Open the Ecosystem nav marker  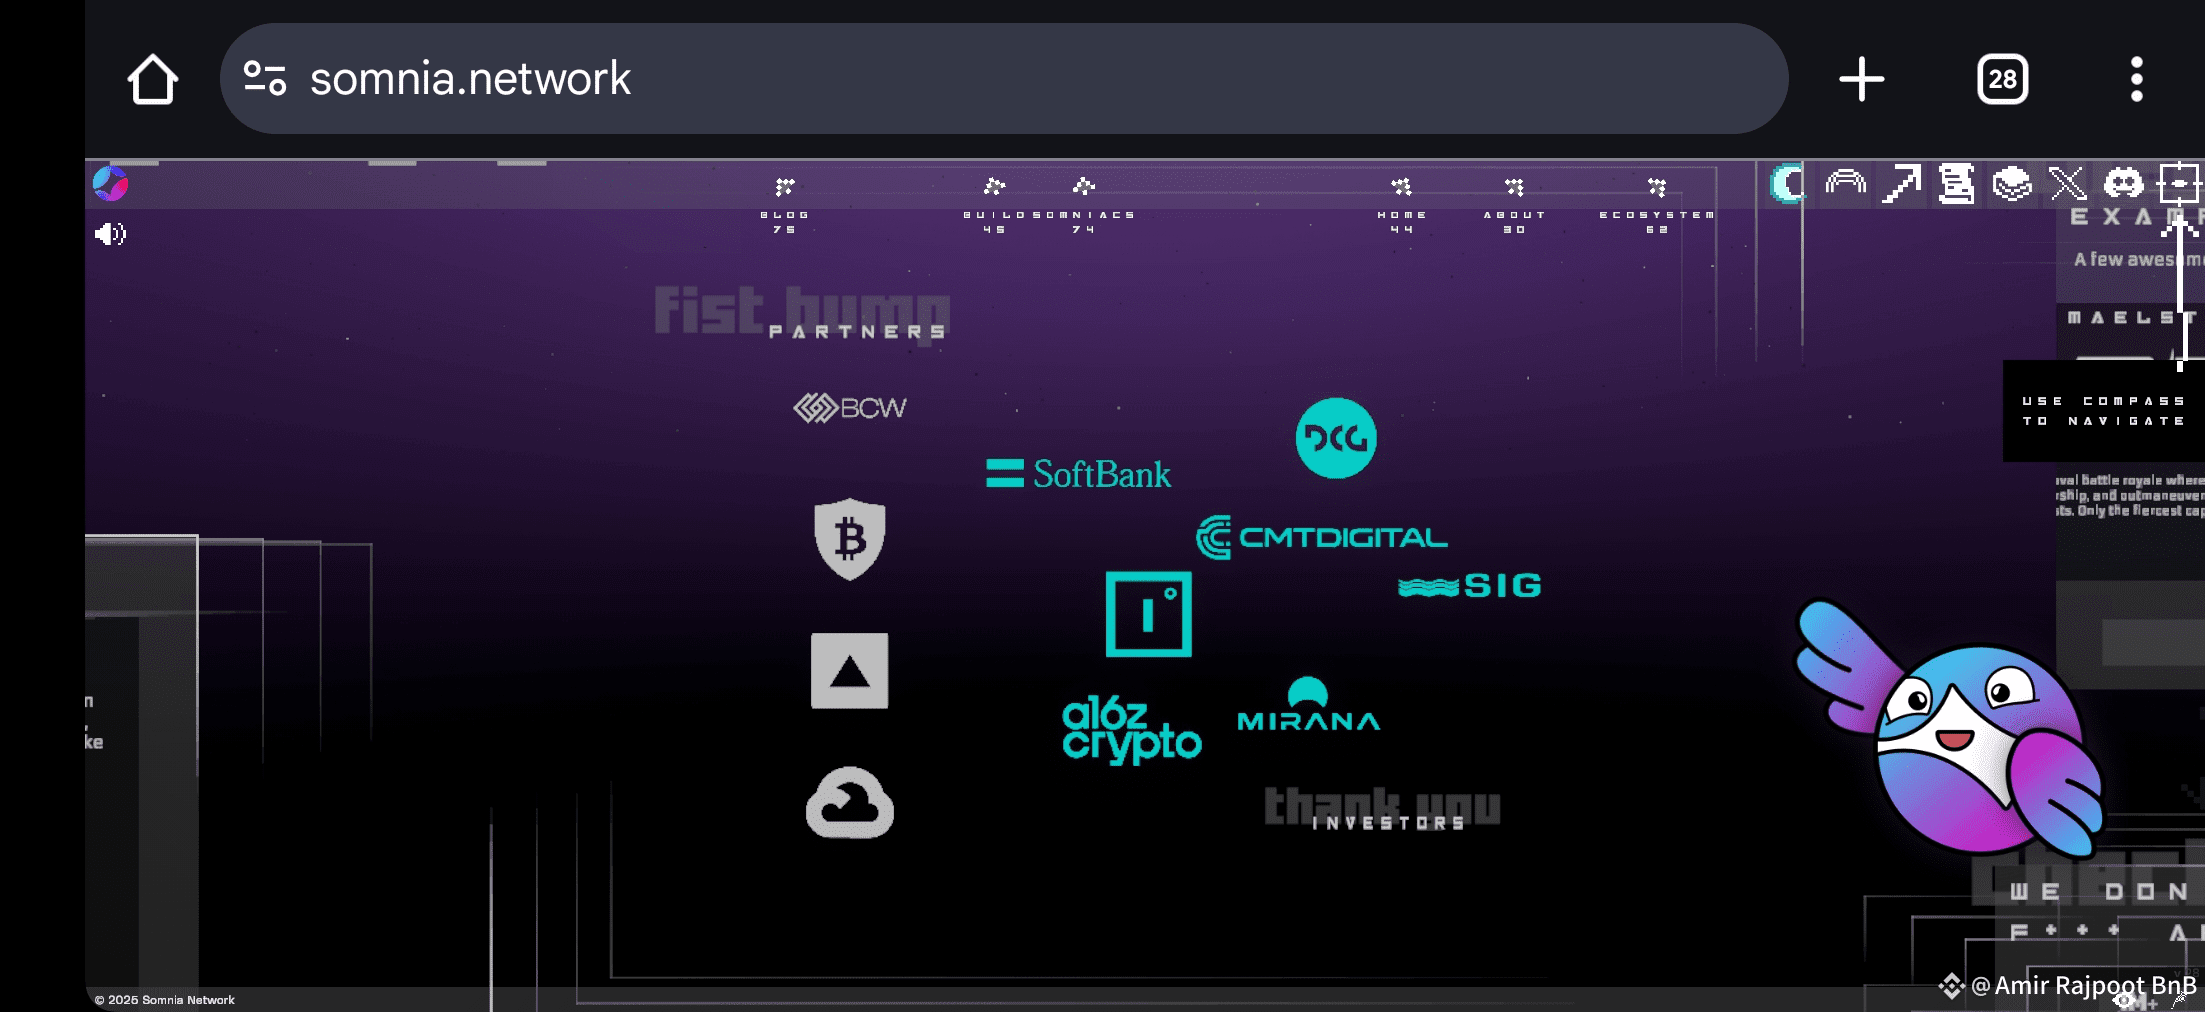pos(1657,206)
